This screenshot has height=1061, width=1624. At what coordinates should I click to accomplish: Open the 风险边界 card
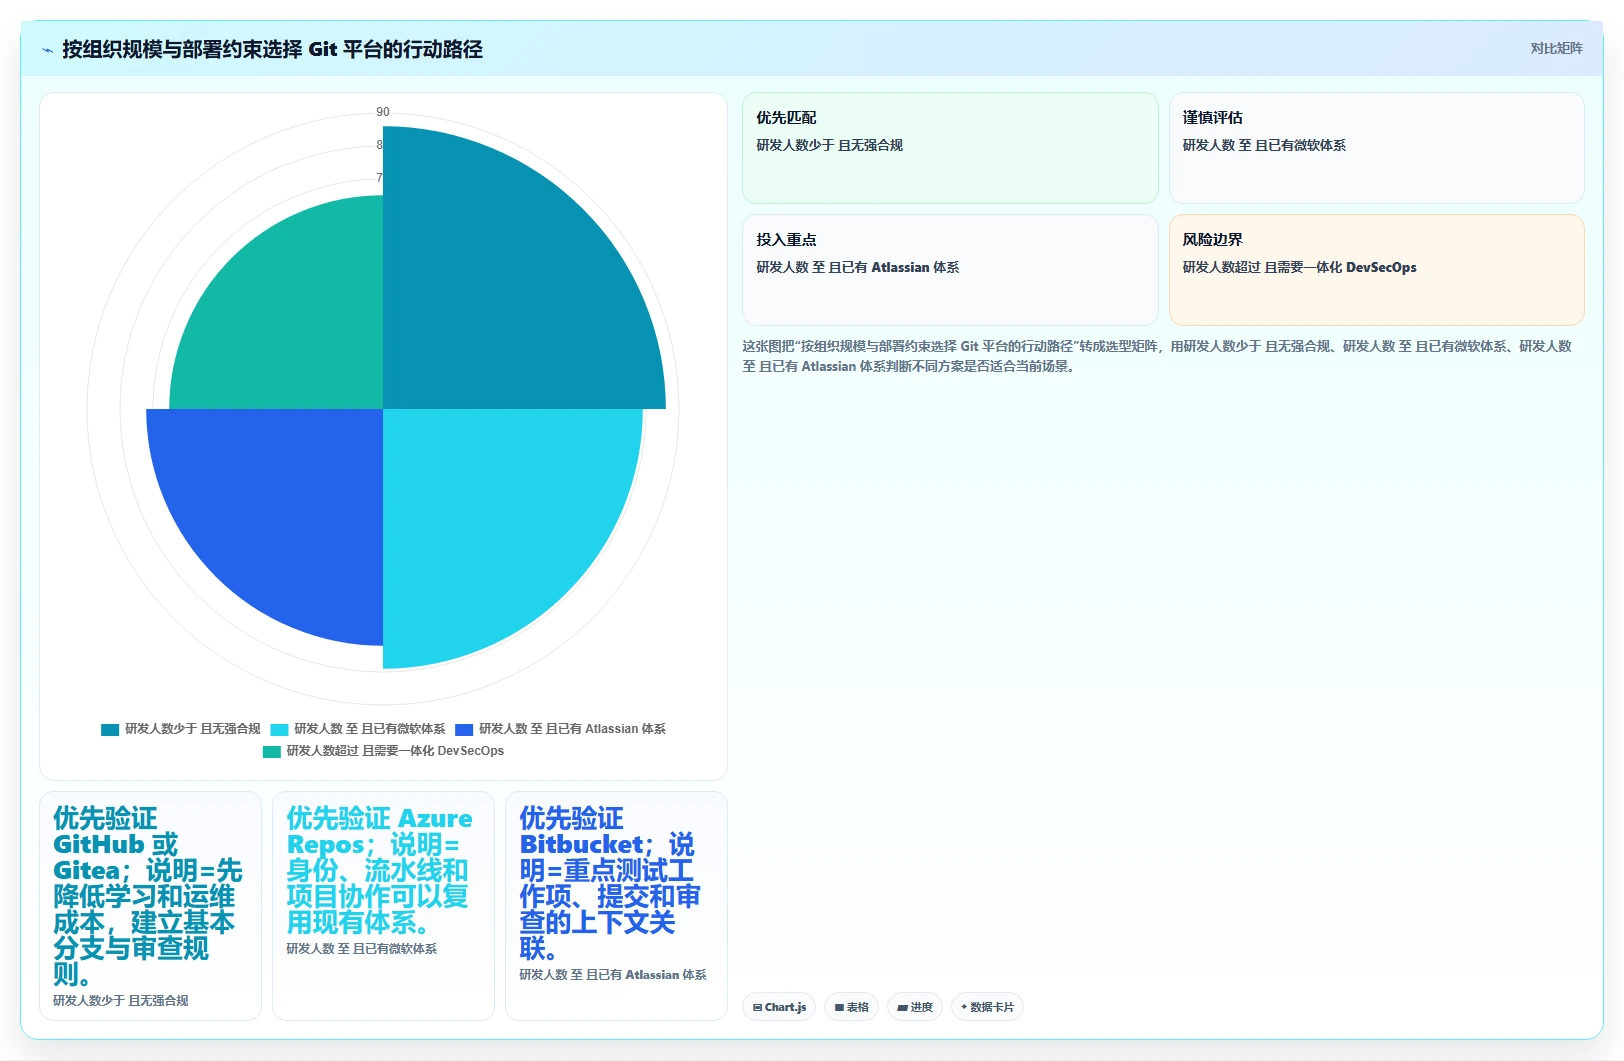(x=1376, y=270)
